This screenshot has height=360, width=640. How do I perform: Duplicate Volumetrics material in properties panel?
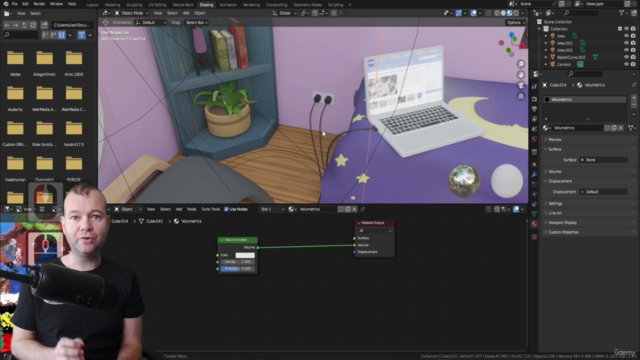pos(614,128)
